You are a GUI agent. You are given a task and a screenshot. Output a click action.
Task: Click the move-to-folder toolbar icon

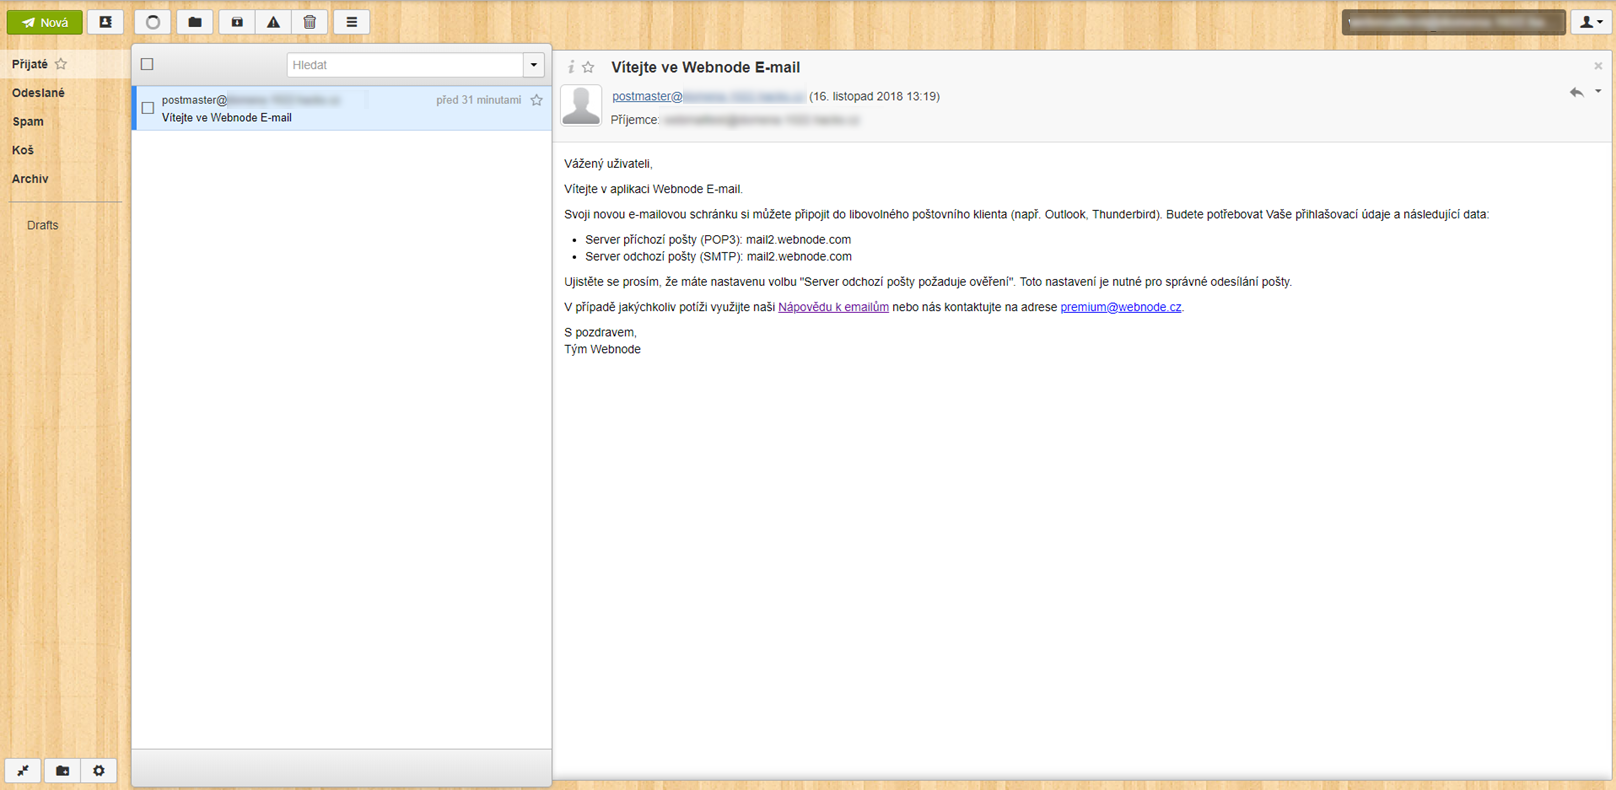(x=195, y=22)
